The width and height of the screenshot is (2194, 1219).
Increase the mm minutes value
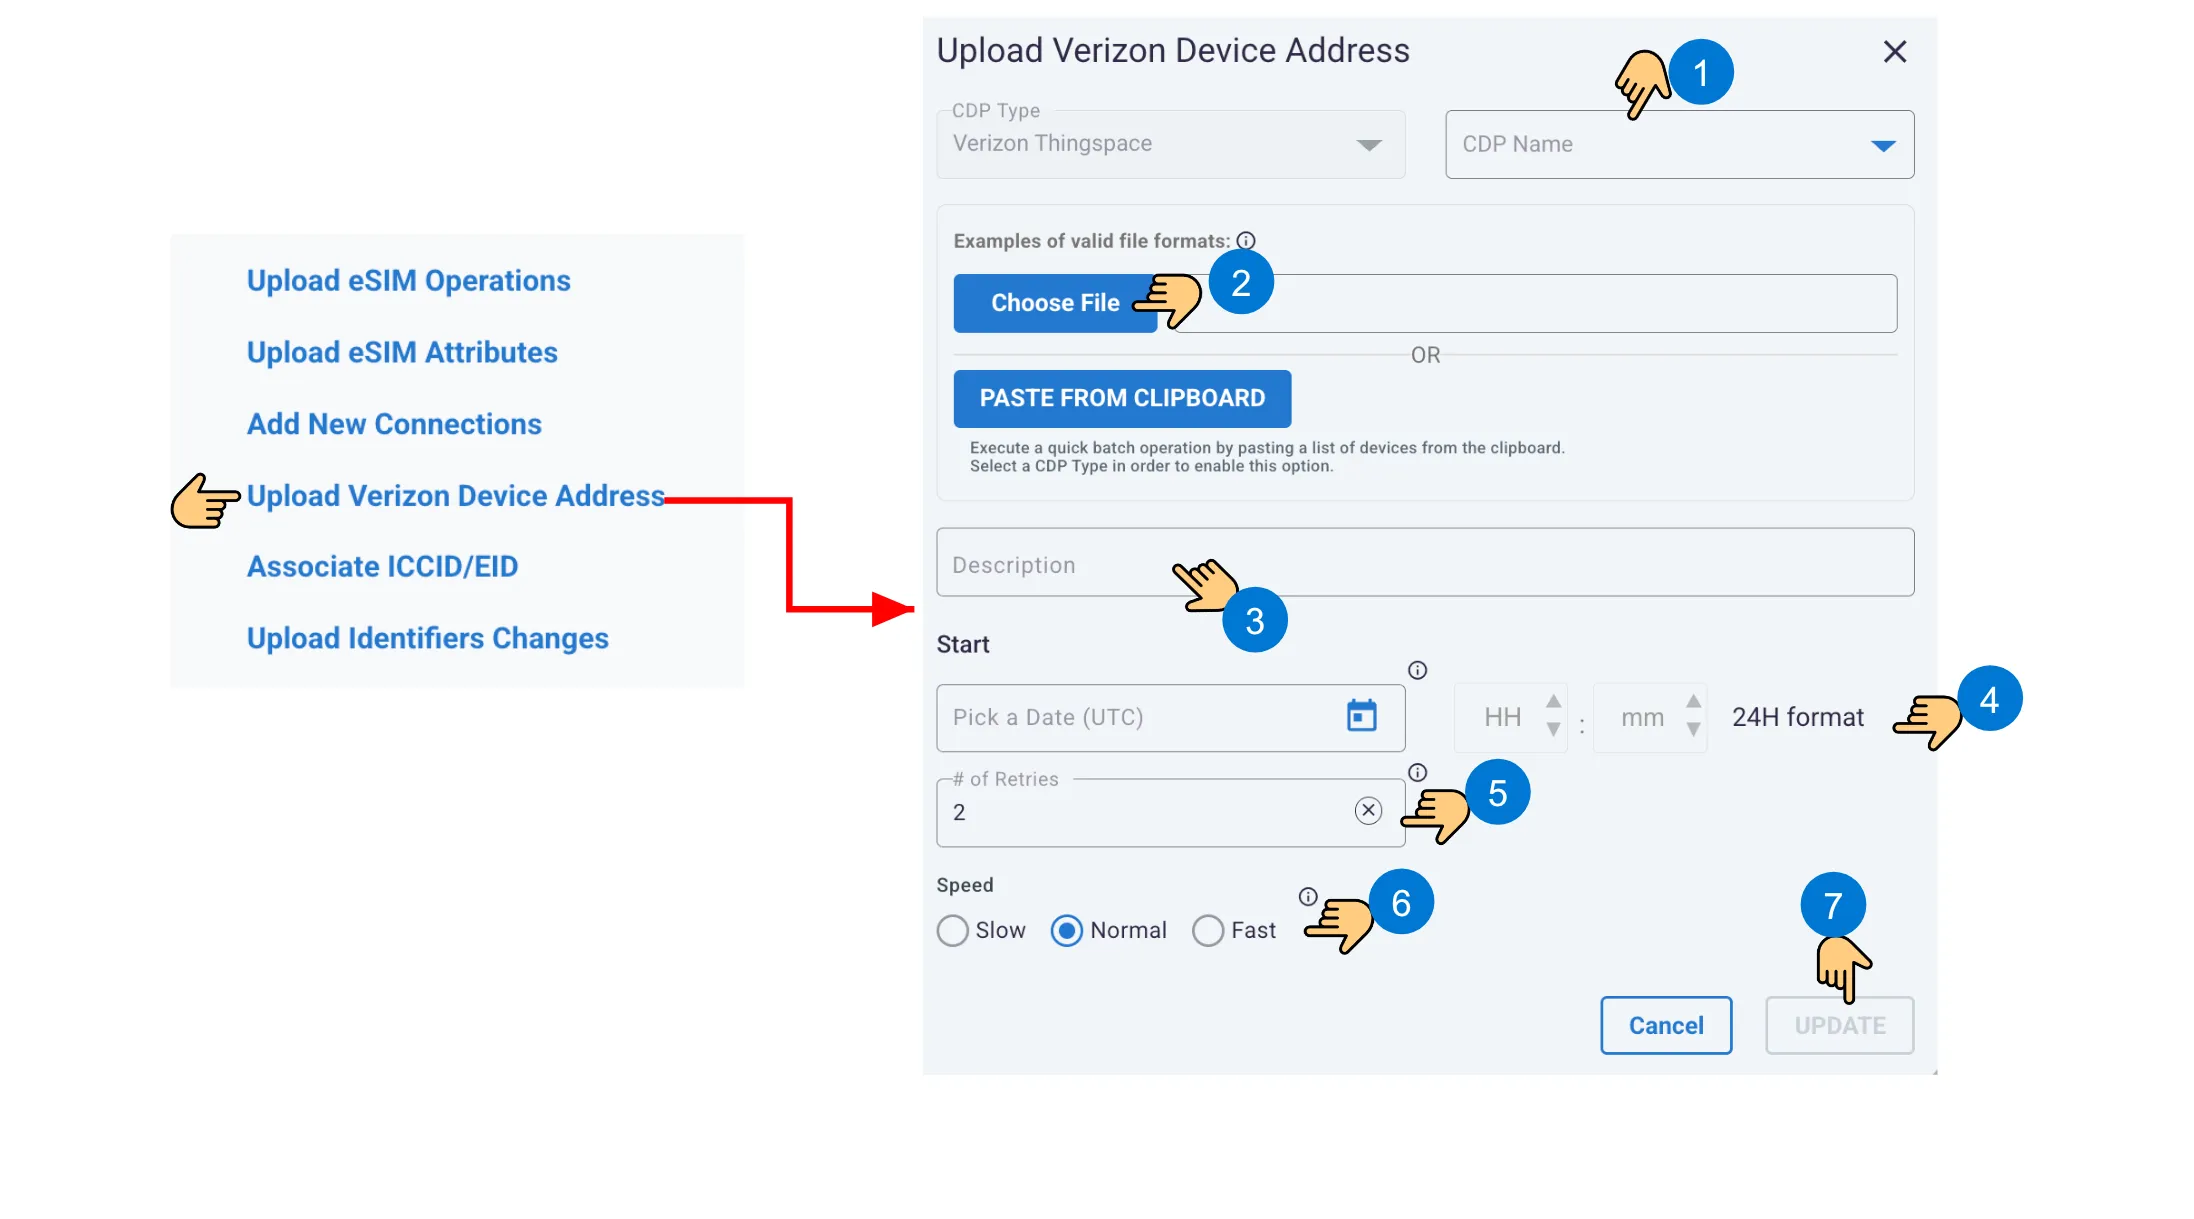click(x=1693, y=702)
